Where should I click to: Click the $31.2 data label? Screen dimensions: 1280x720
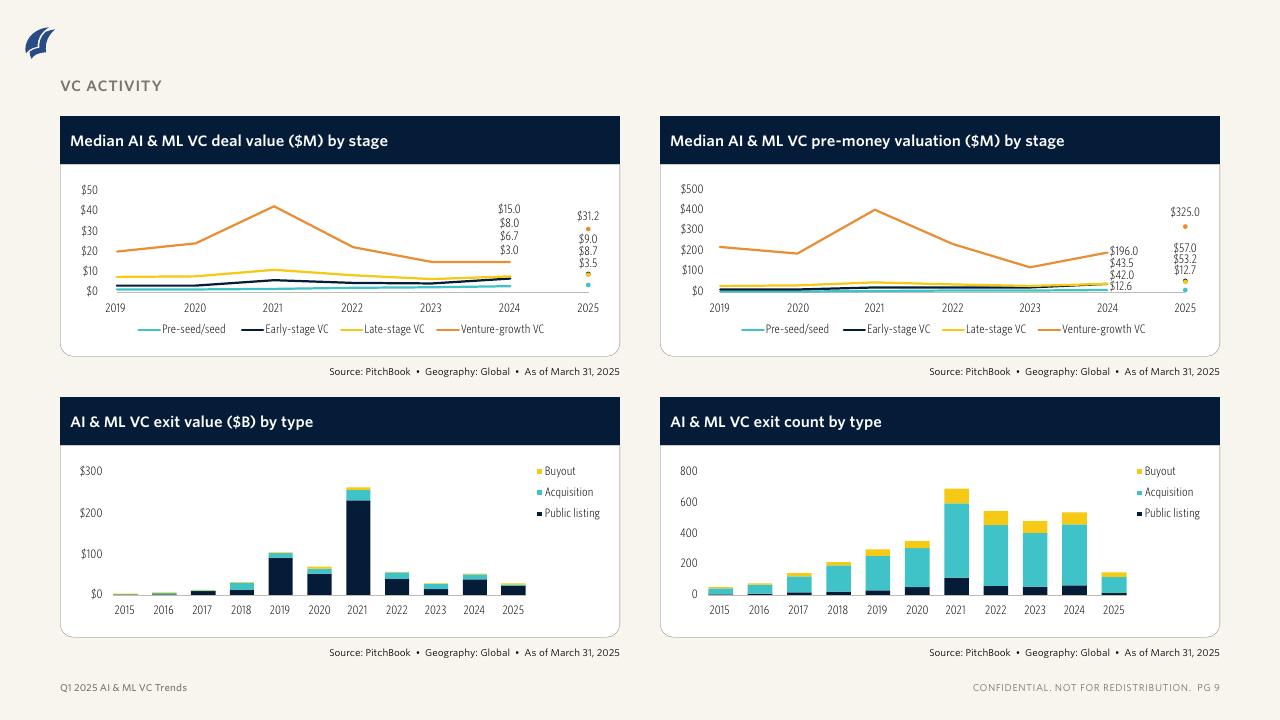coord(588,215)
